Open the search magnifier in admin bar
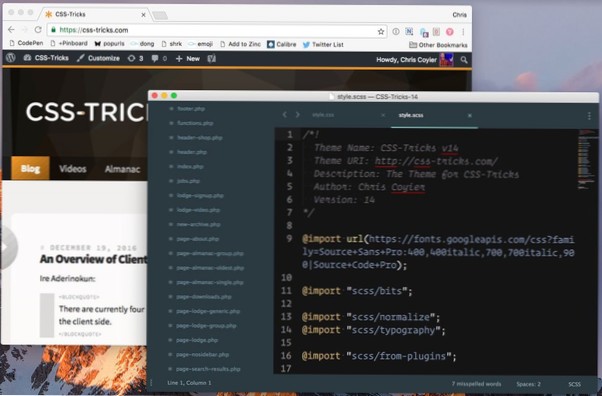 464,60
